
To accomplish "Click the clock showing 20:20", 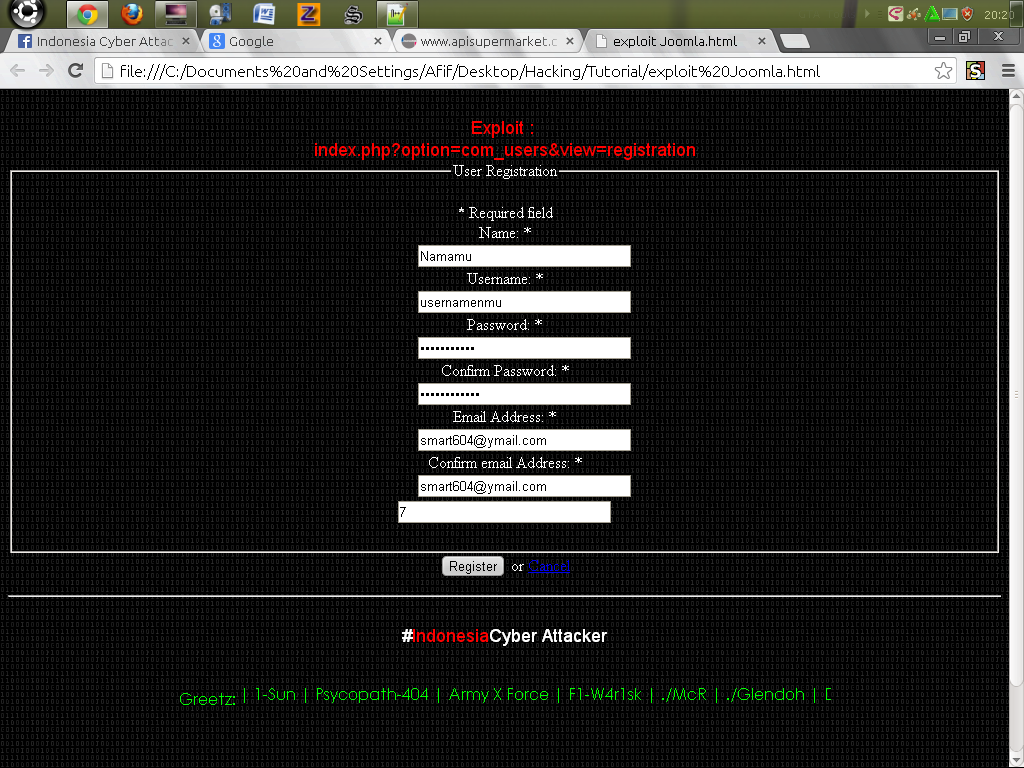I will tap(999, 14).
